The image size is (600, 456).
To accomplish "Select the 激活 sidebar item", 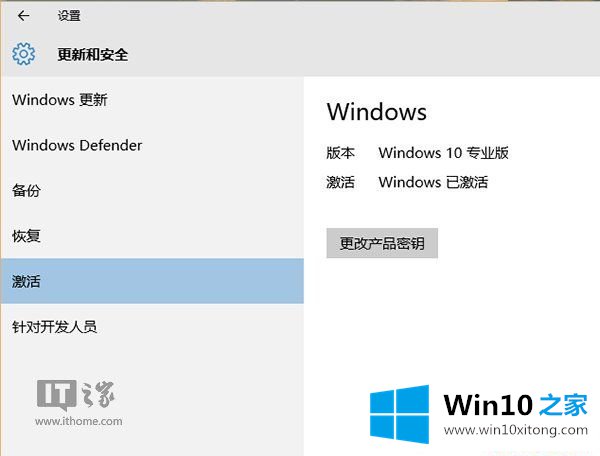I will (x=152, y=281).
